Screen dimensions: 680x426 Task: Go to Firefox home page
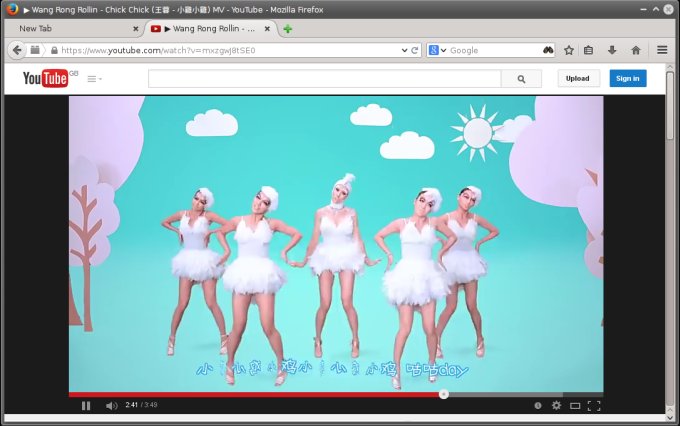click(636, 50)
